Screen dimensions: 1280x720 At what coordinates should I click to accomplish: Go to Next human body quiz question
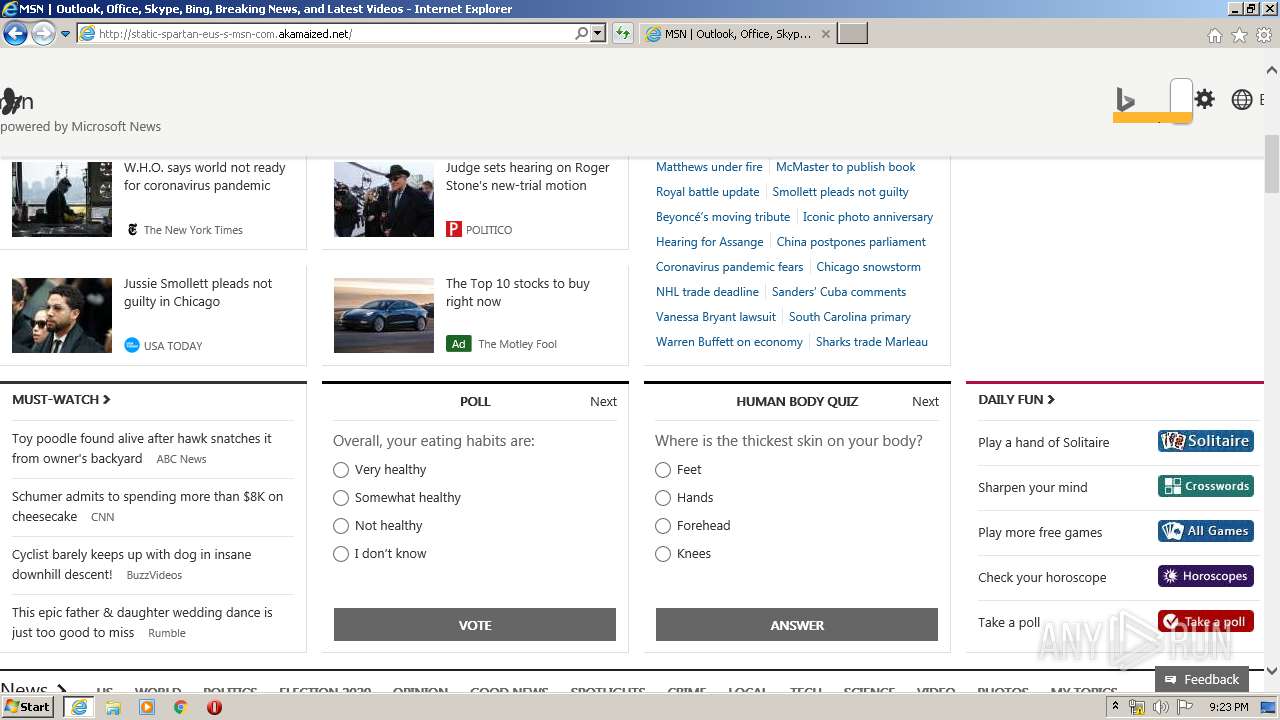point(925,401)
